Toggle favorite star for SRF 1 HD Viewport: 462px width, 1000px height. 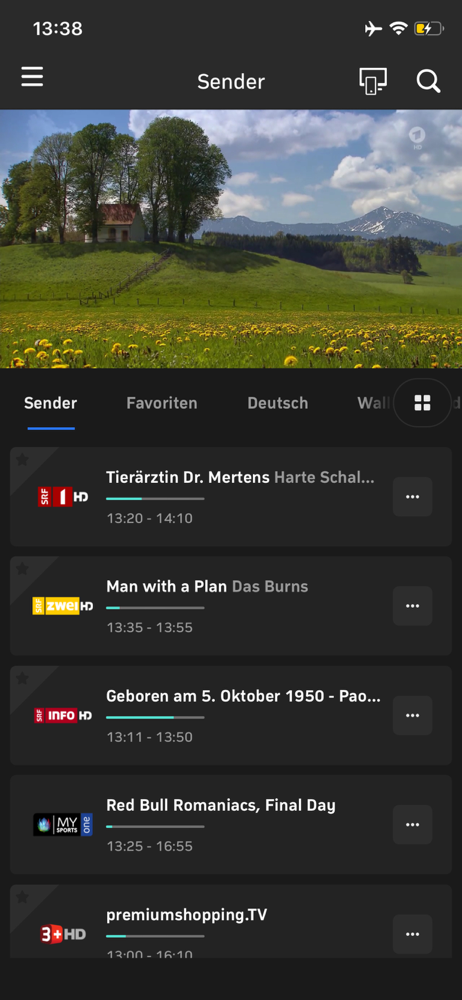click(22, 459)
